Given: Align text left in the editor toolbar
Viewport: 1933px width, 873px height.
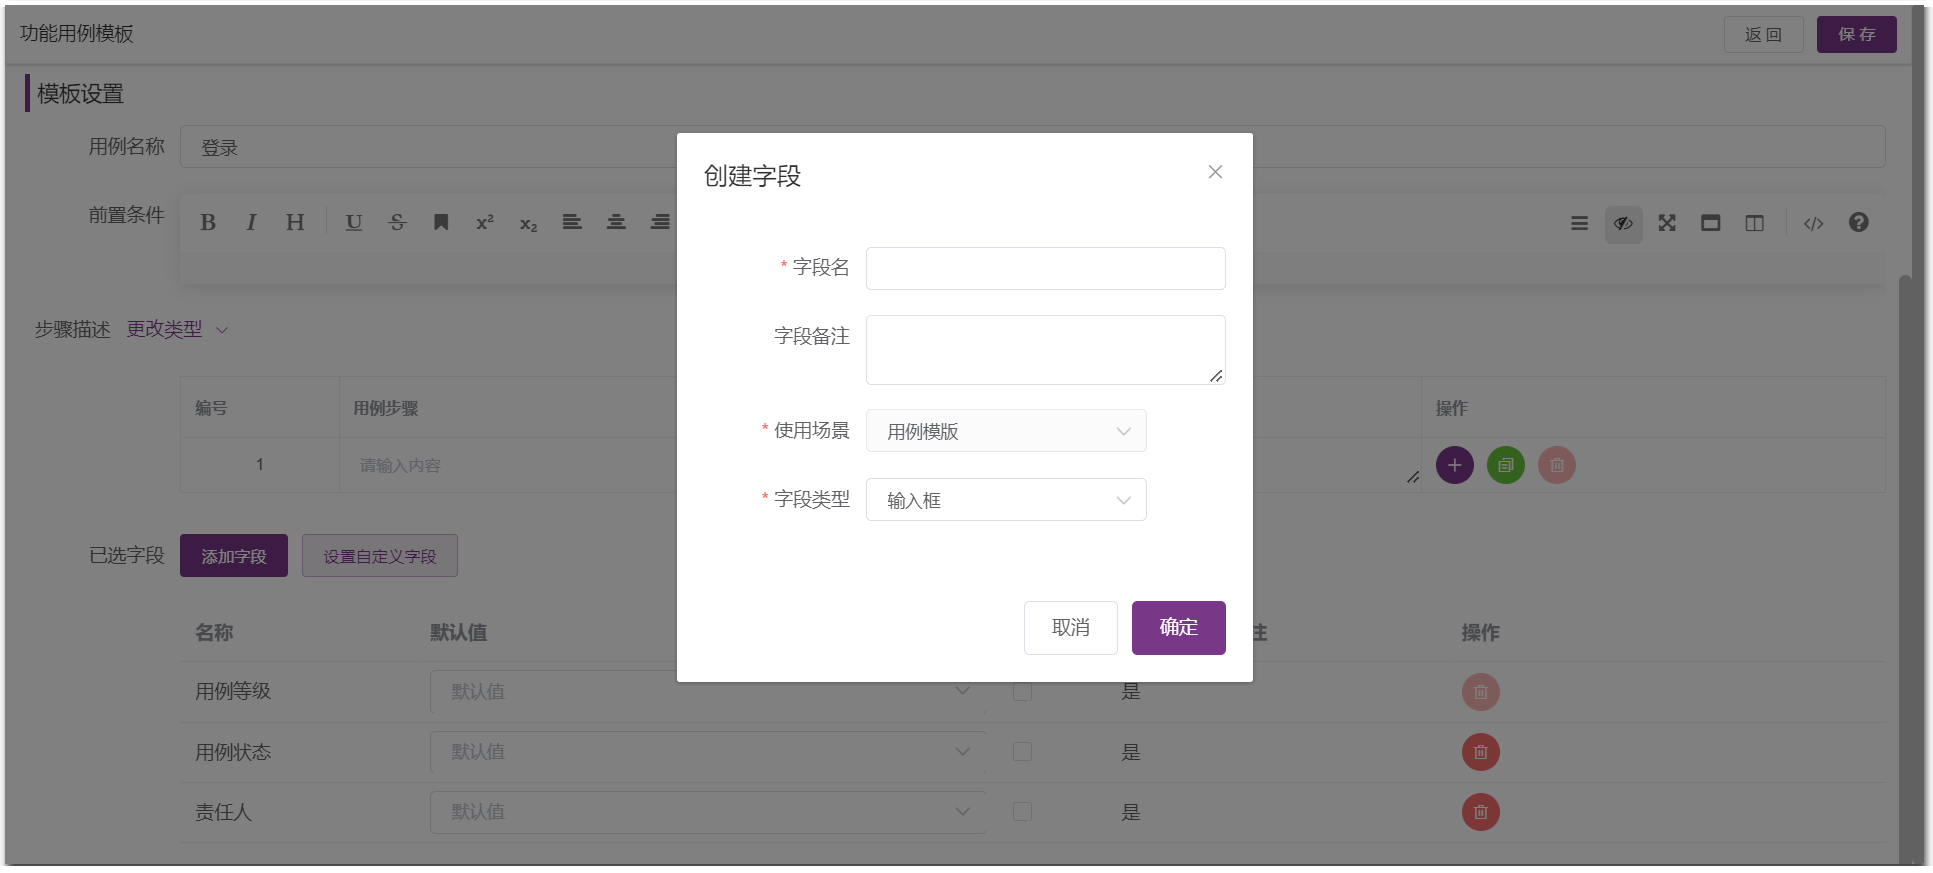Looking at the screenshot, I should [572, 222].
